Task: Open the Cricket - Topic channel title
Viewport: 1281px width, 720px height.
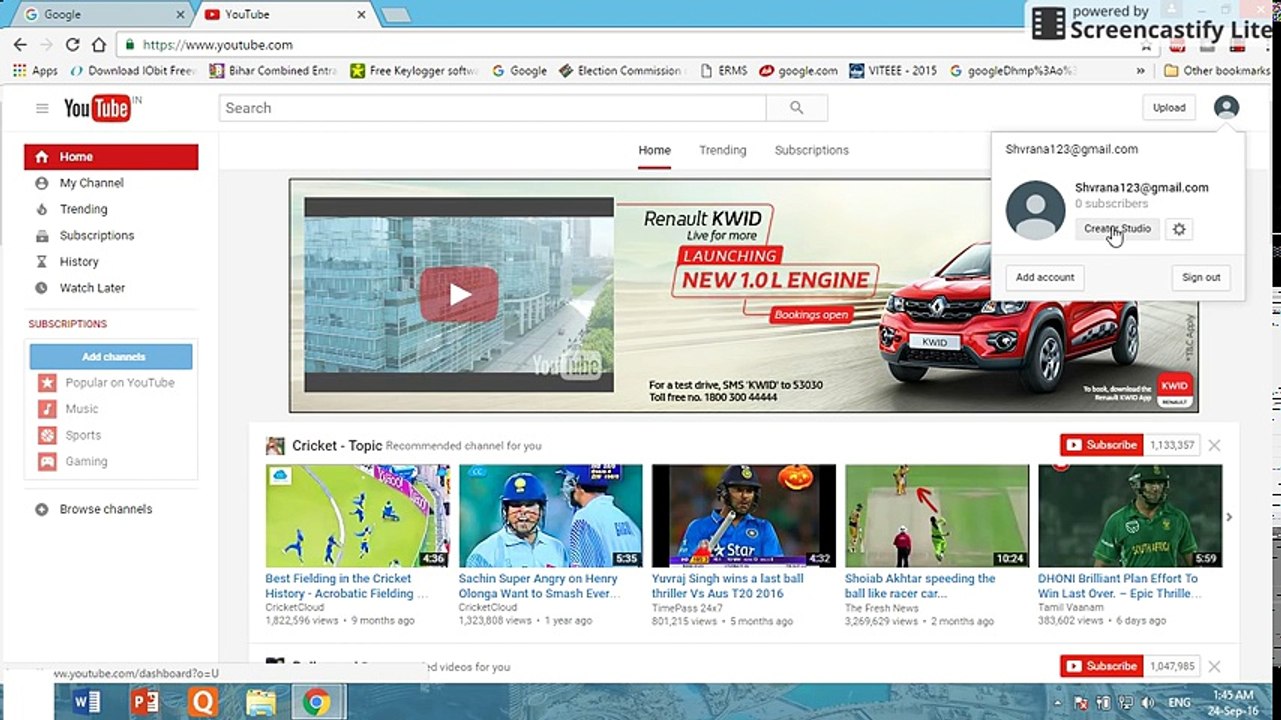Action: coord(337,446)
